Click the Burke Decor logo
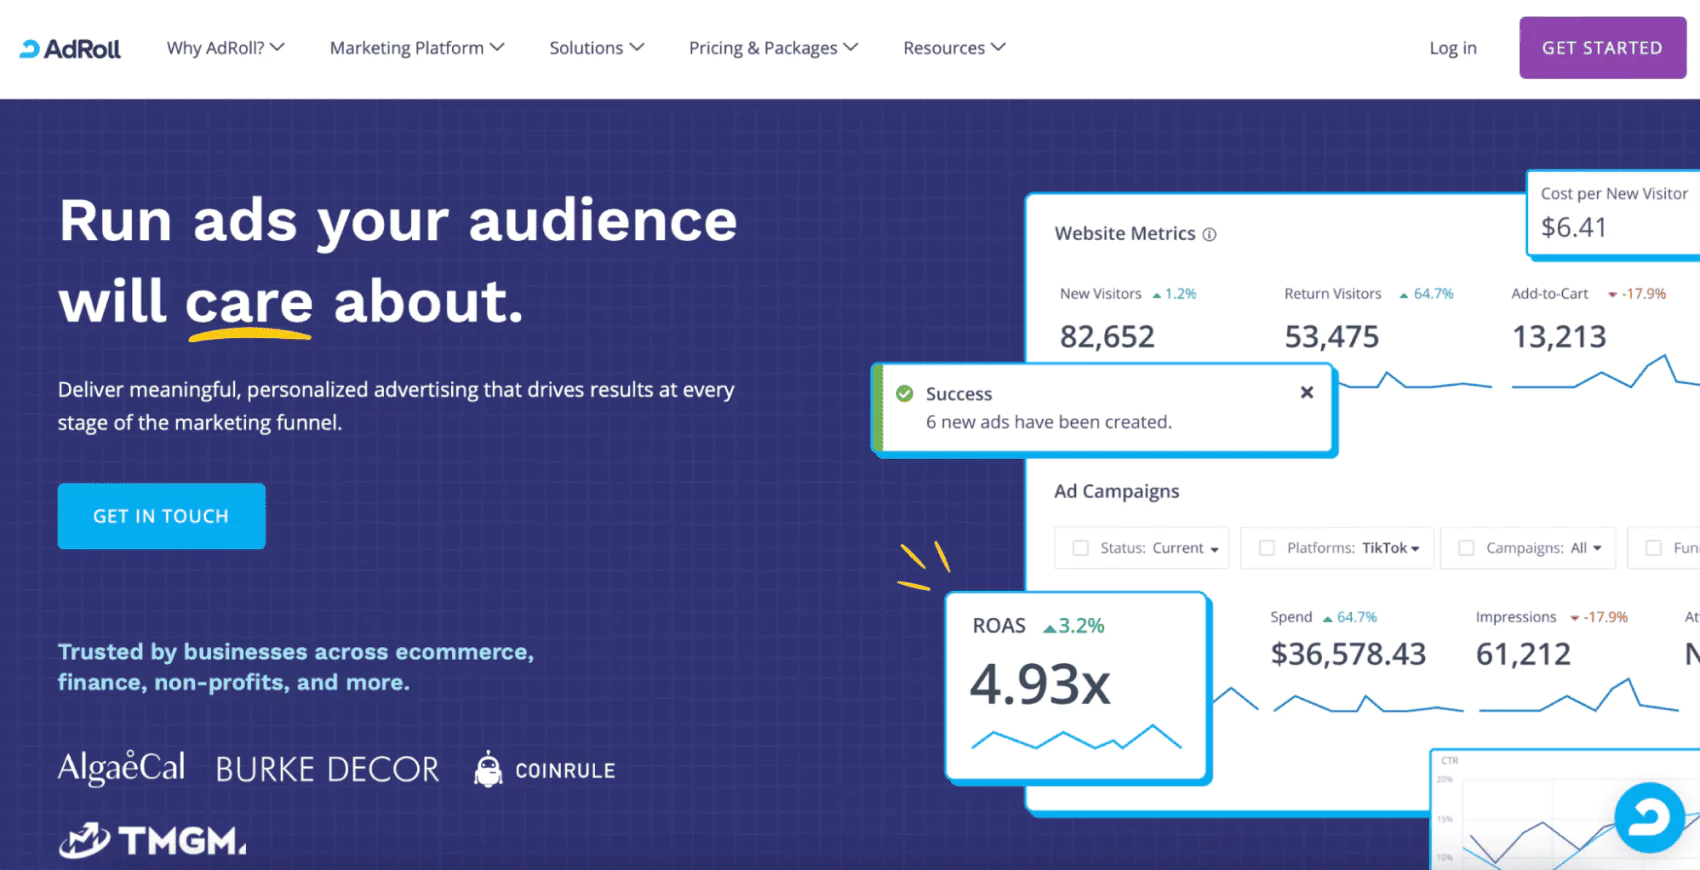This screenshot has width=1700, height=870. 327,769
